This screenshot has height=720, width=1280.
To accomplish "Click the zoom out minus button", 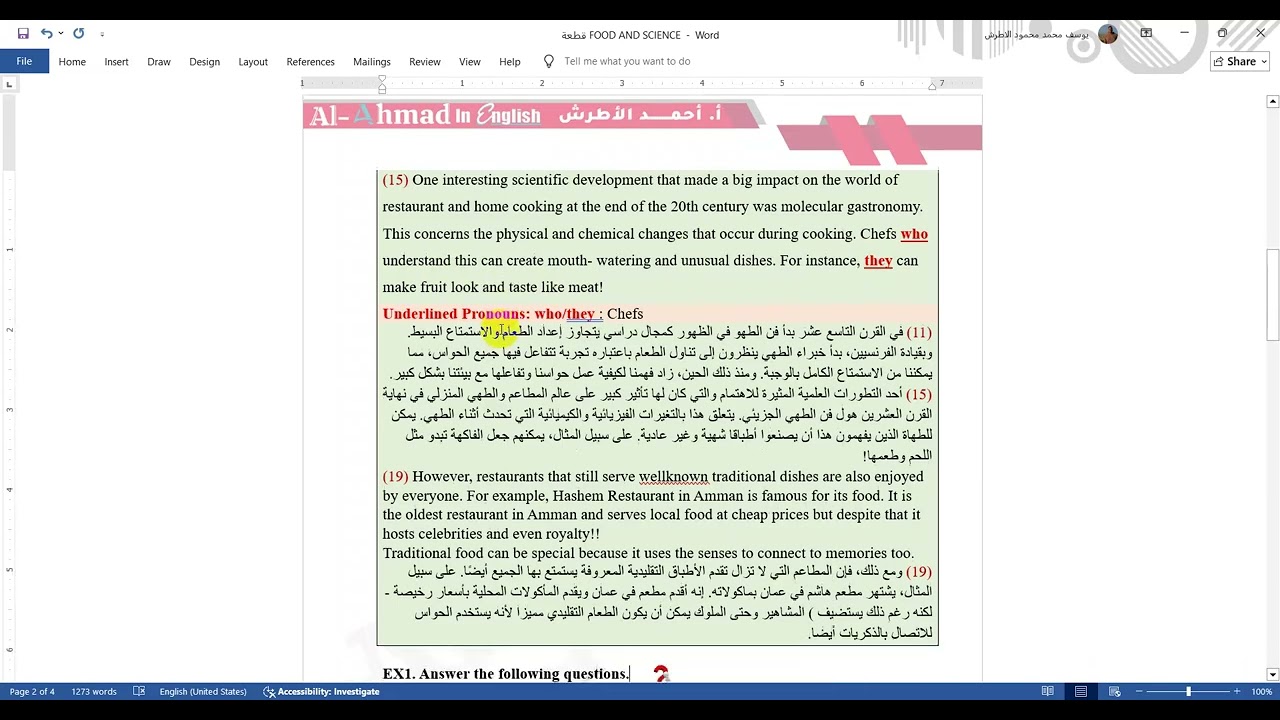I will pyautogui.click(x=1140, y=691).
